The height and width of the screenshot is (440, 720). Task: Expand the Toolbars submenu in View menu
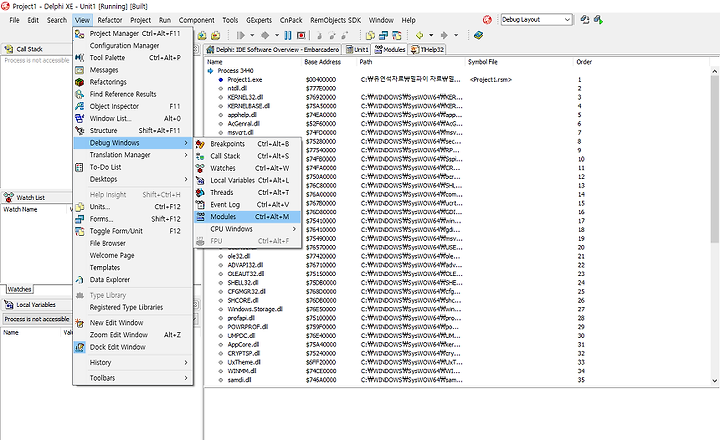pyautogui.click(x=133, y=378)
